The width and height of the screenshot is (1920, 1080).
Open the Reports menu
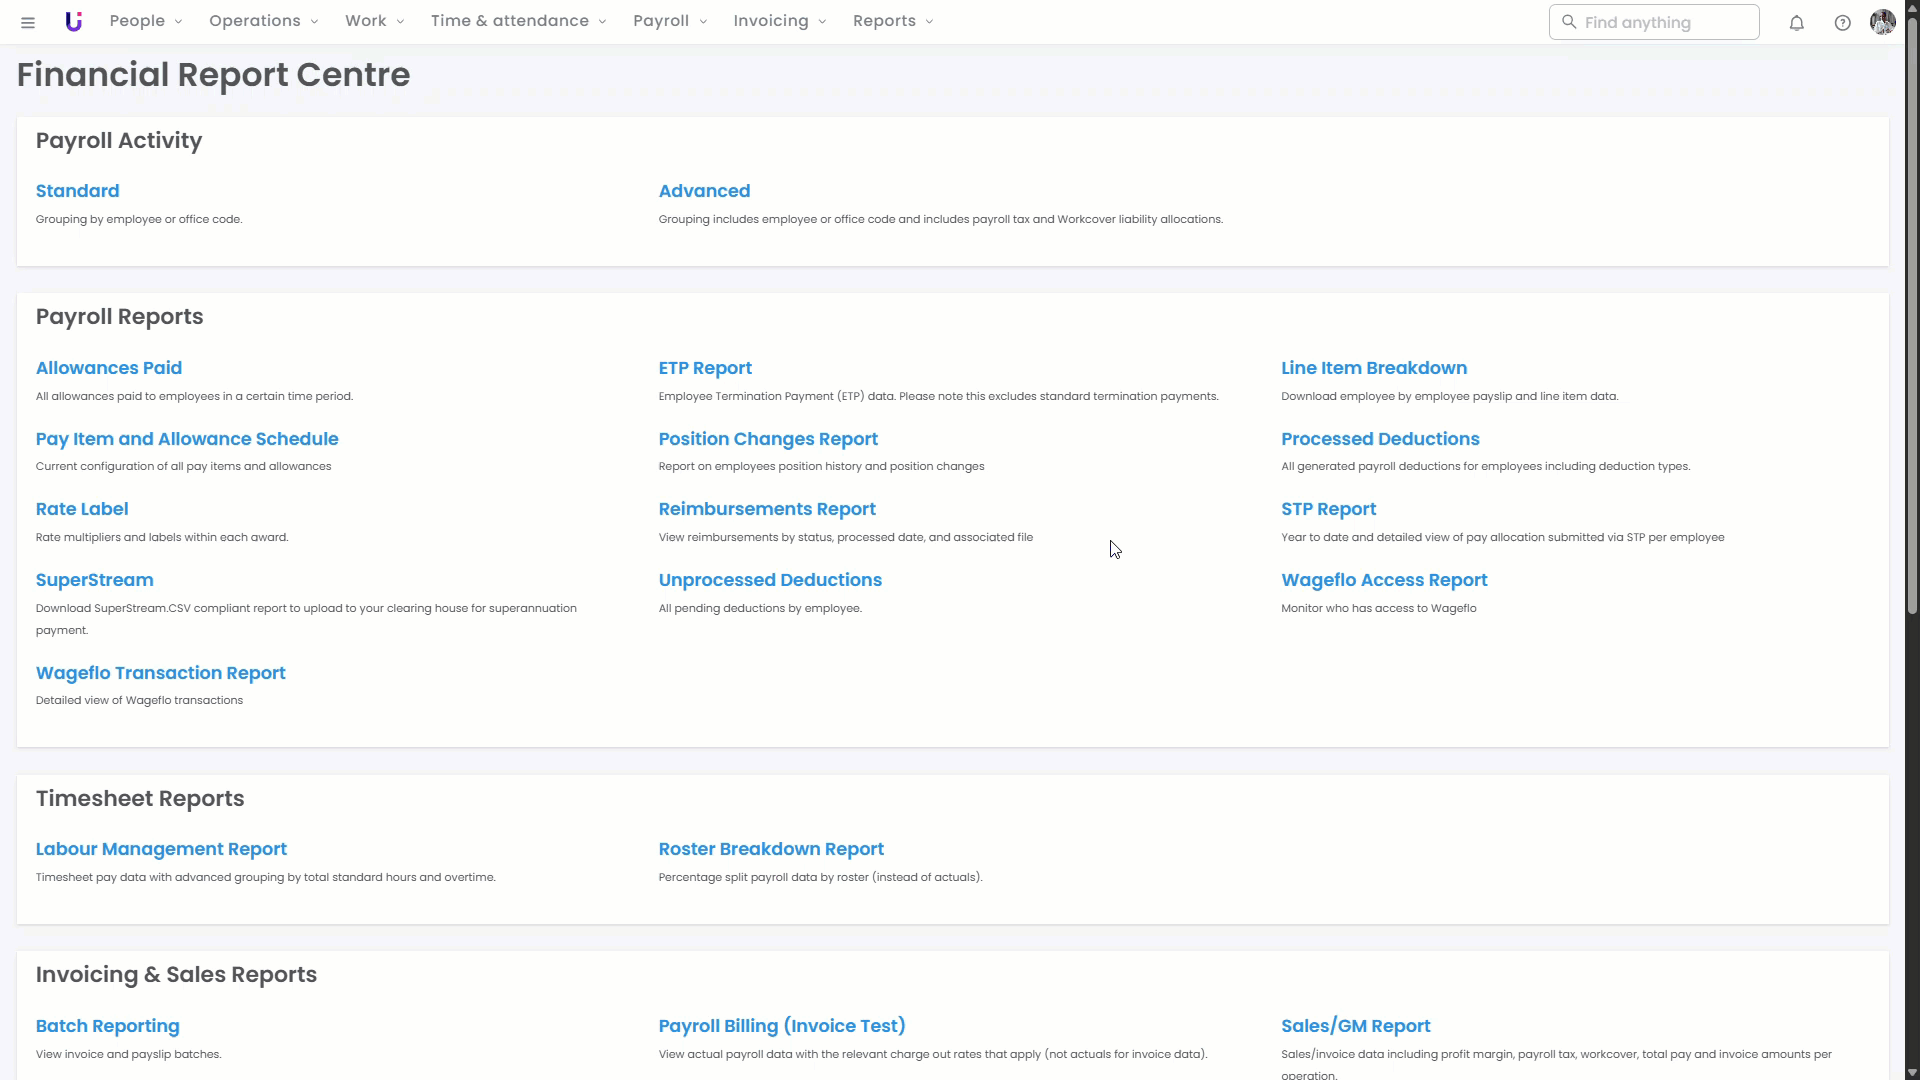893,21
